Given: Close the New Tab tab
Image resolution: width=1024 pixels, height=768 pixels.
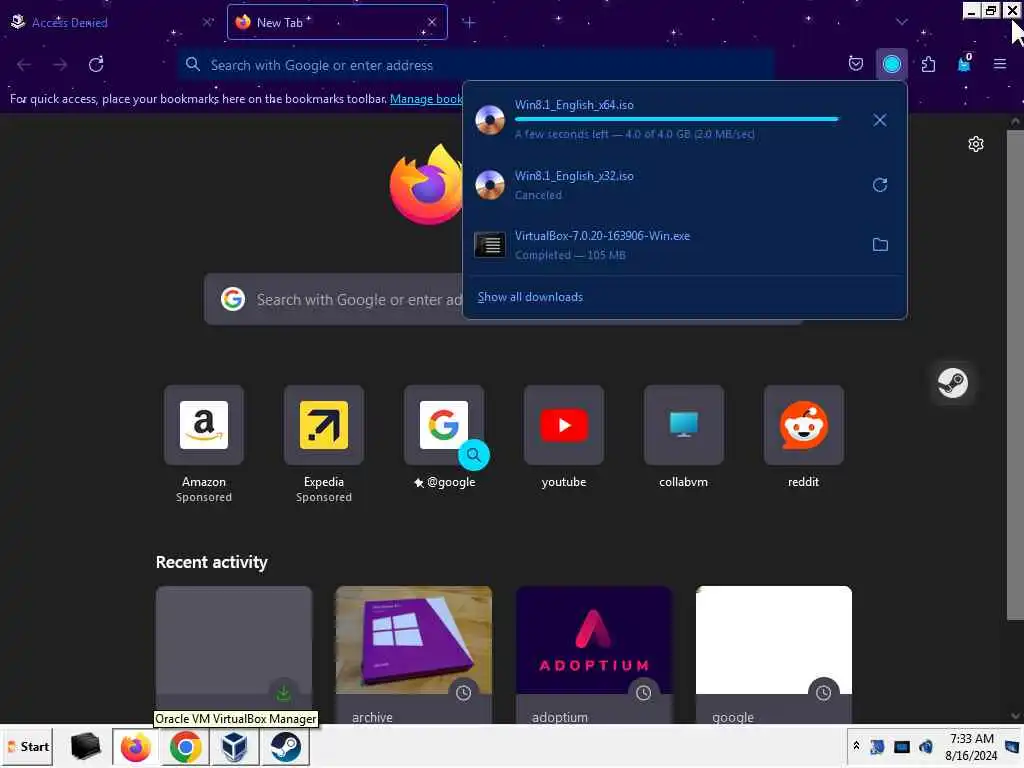Looking at the screenshot, I should tap(432, 22).
